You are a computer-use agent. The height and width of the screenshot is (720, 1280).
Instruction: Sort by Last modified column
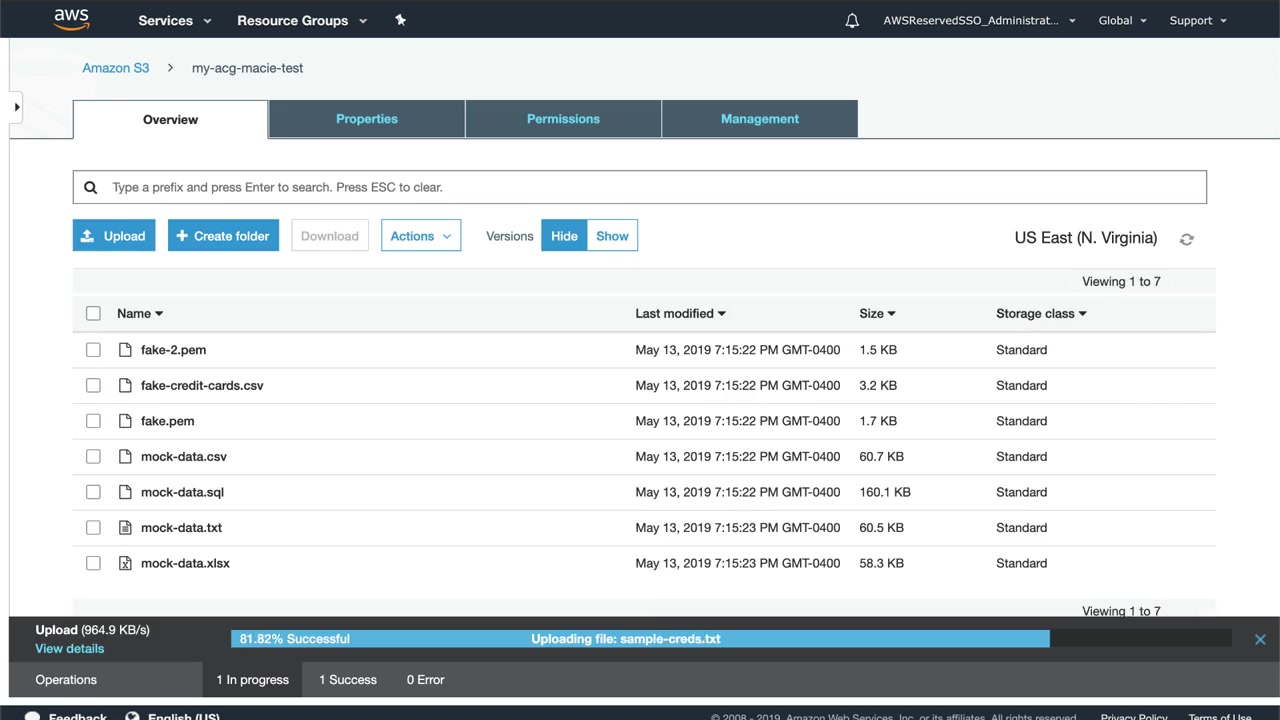(x=680, y=313)
